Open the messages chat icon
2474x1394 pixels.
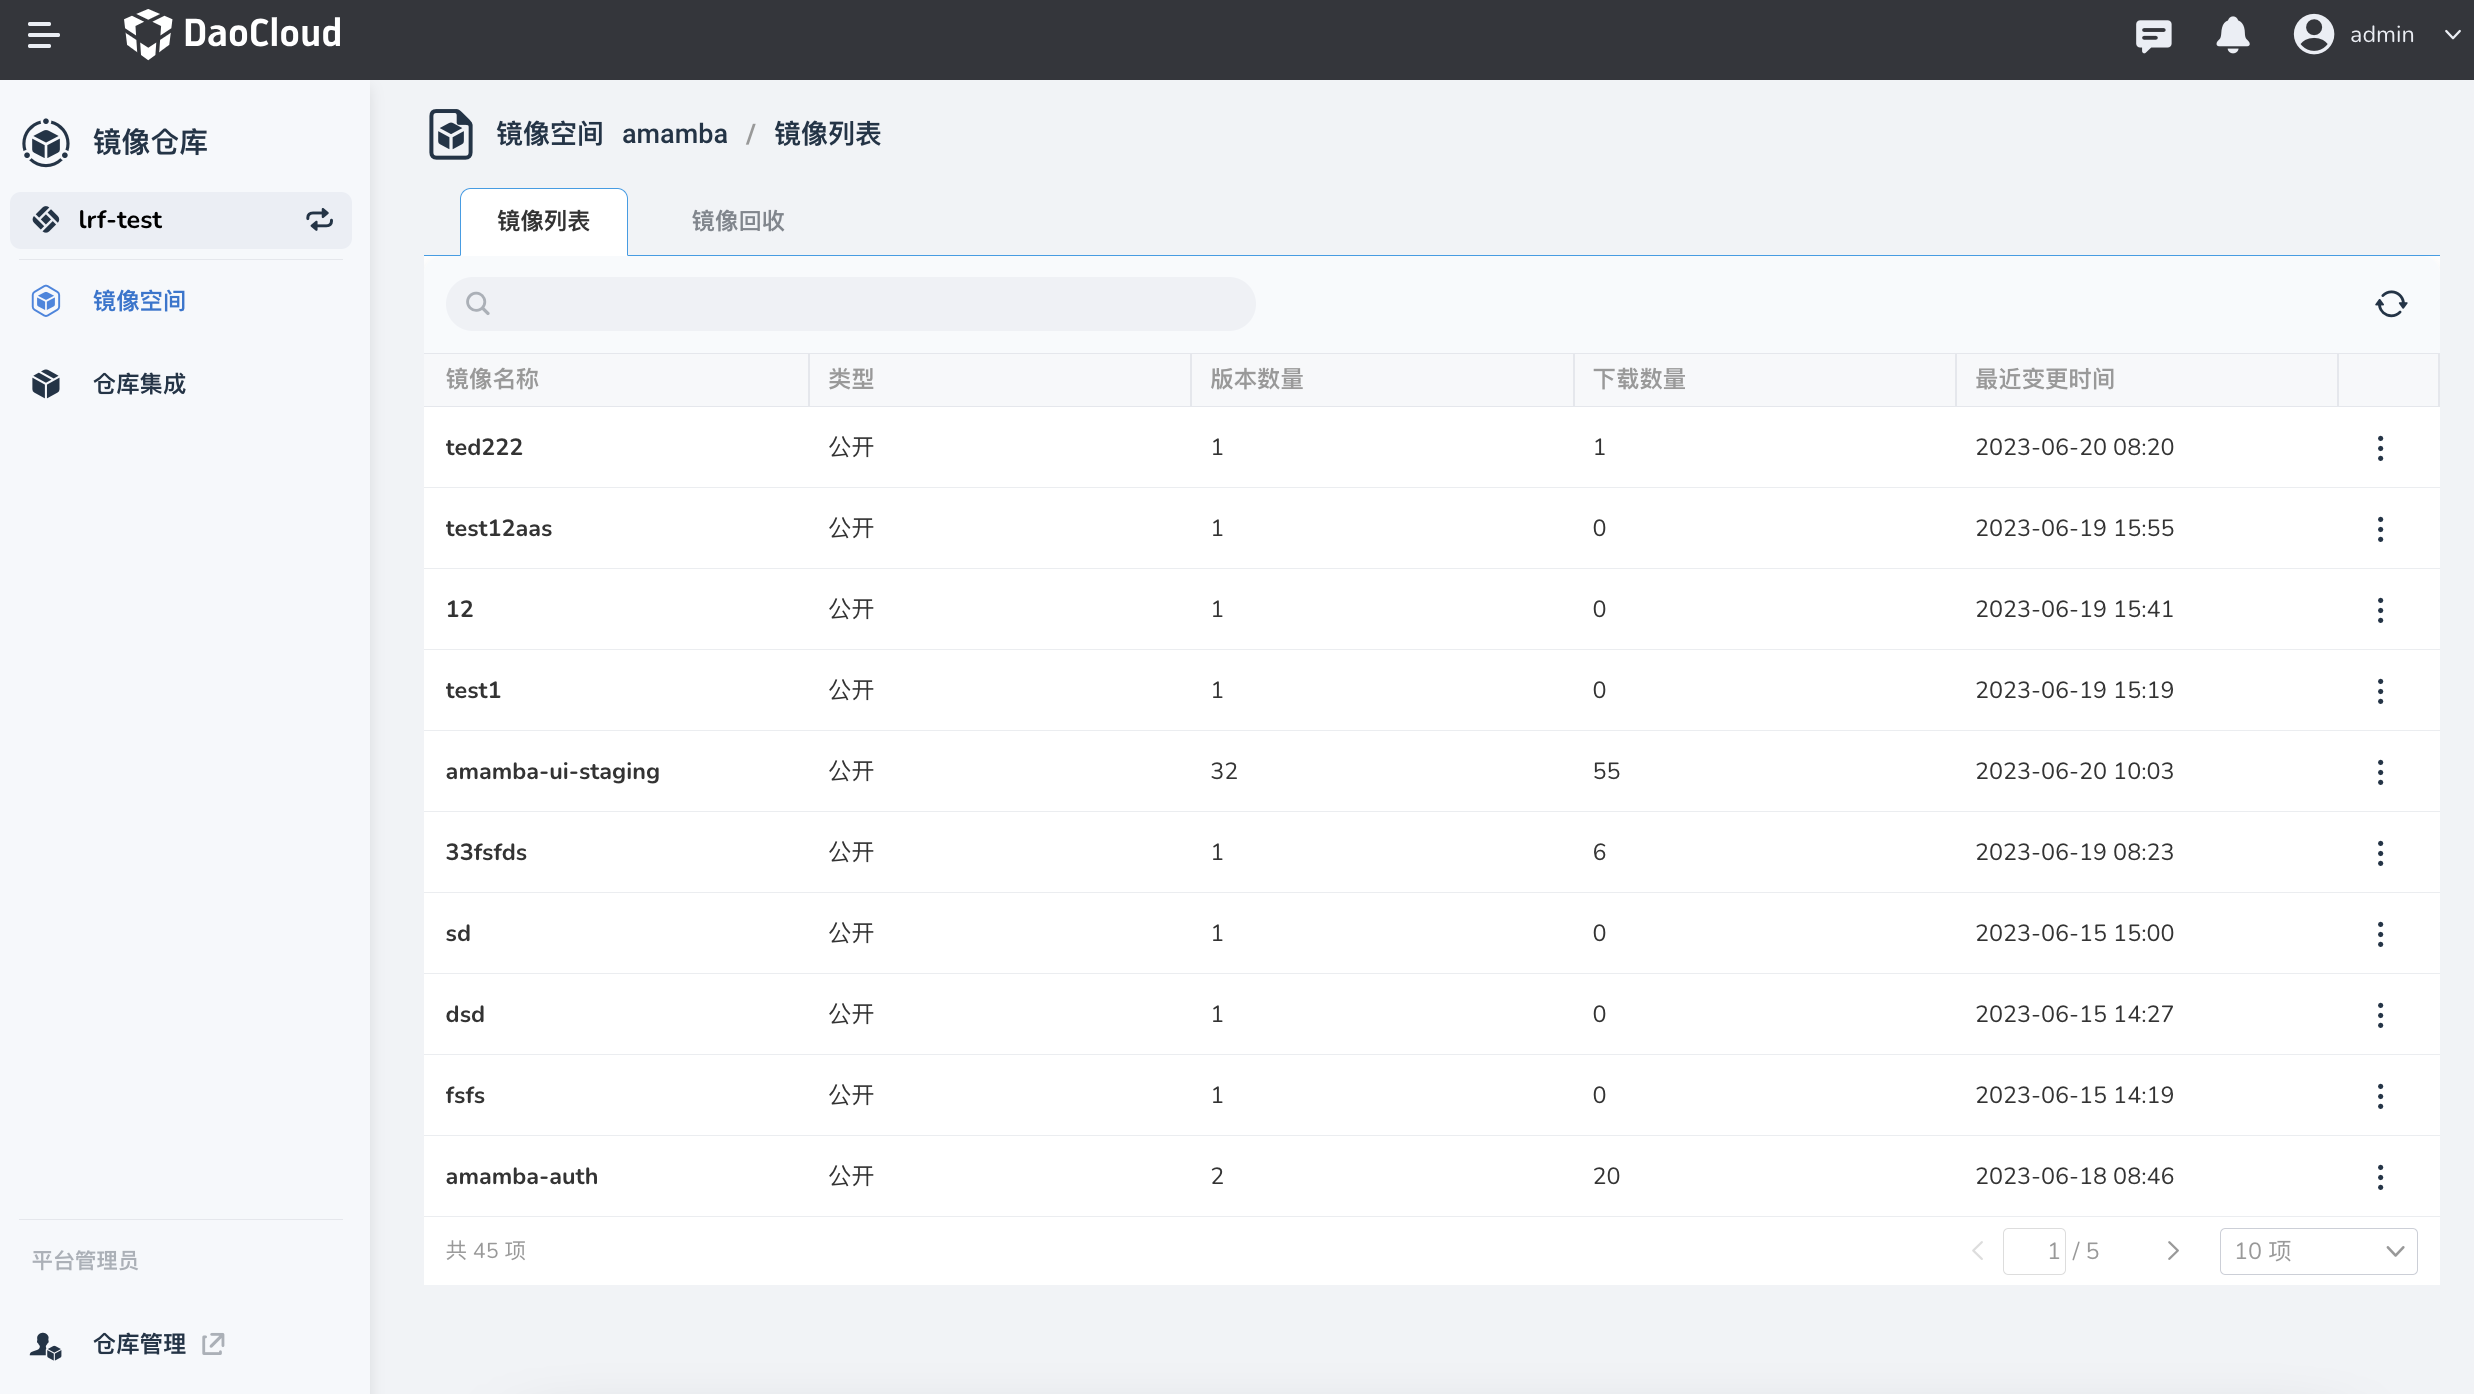click(2153, 36)
